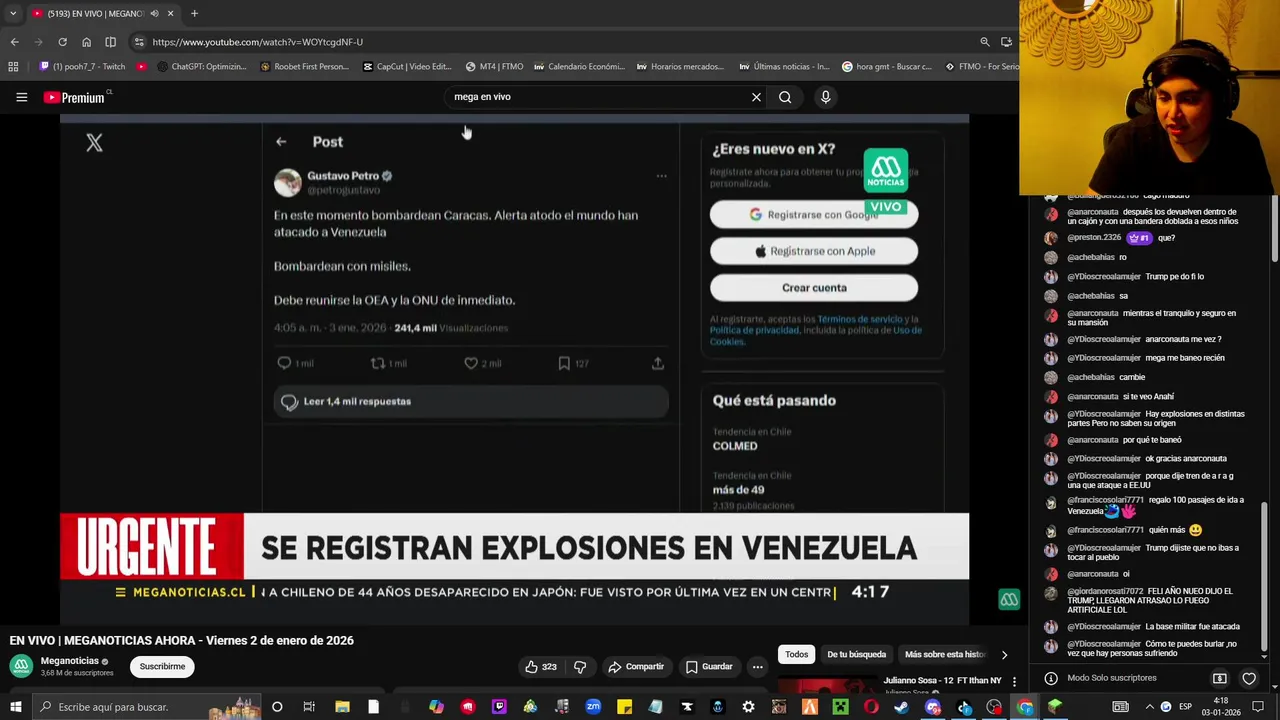Open the 'Horarios mercados...' bookmark
The height and width of the screenshot is (720, 1280).
pyautogui.click(x=681, y=67)
